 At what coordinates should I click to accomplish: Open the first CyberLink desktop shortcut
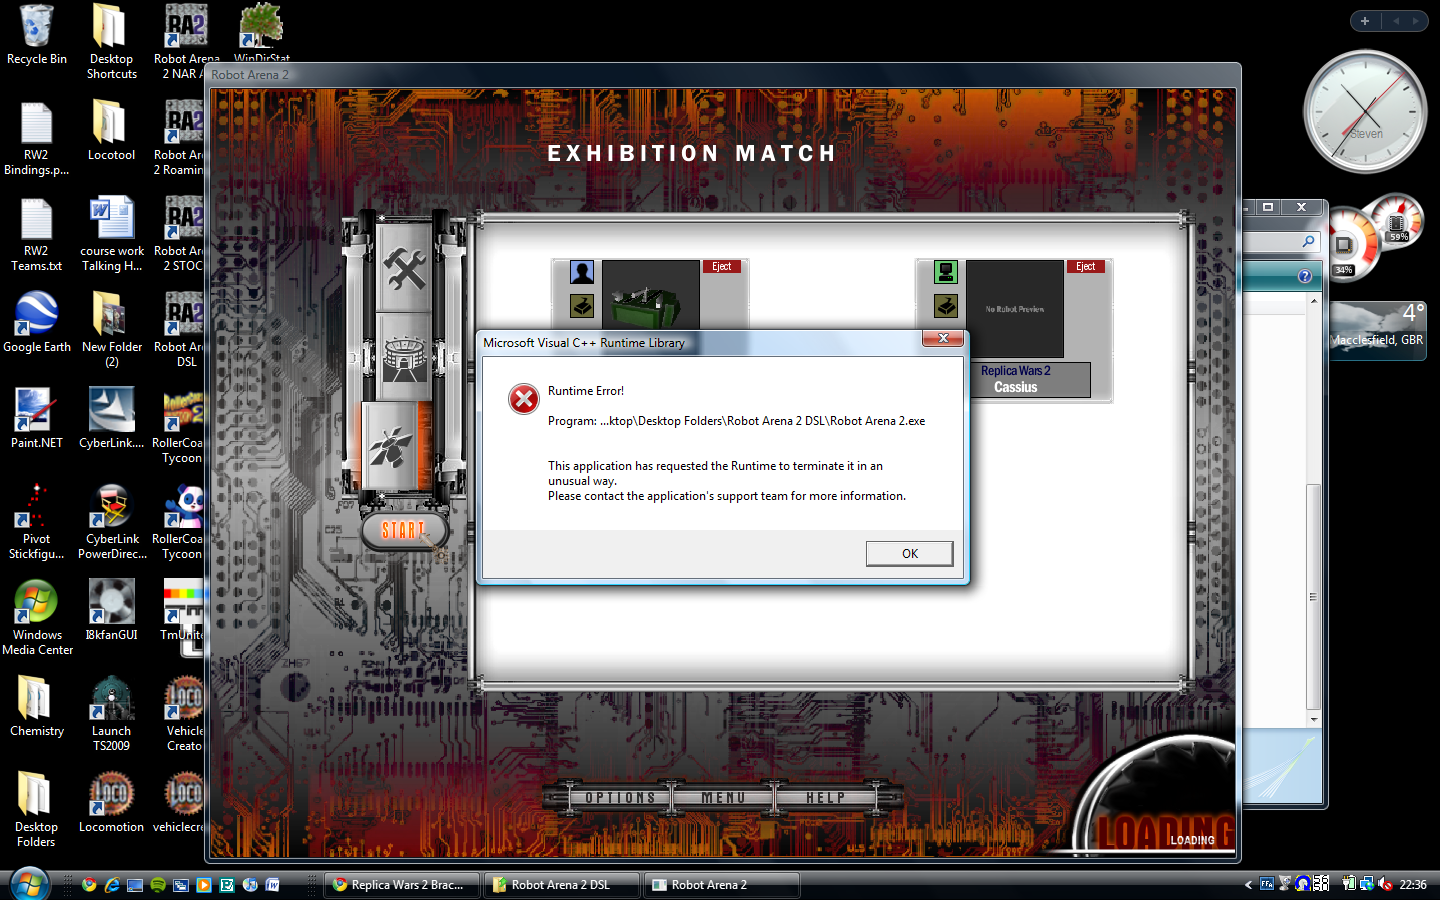pyautogui.click(x=111, y=419)
